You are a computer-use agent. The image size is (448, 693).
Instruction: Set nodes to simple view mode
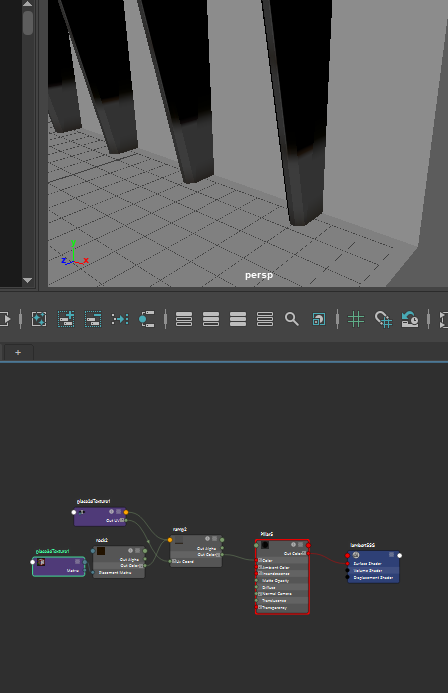pyautogui.click(x=184, y=319)
